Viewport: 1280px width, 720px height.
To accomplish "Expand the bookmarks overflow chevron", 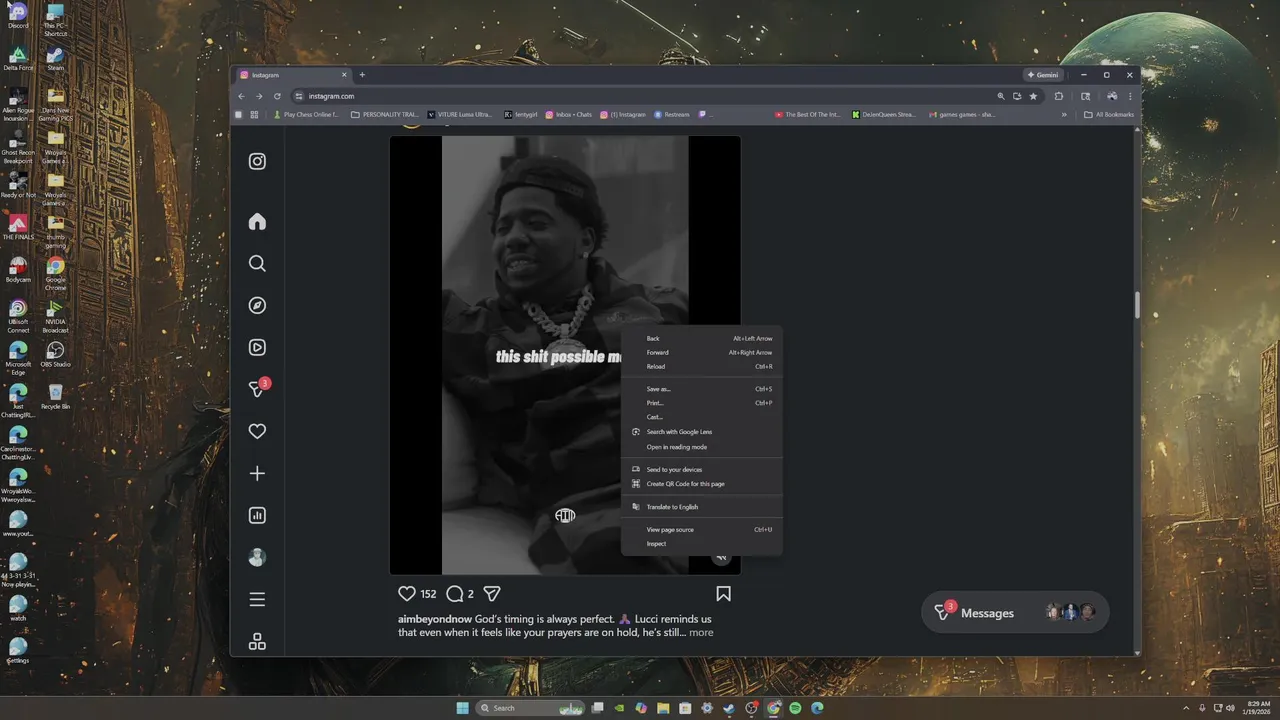I will (x=1064, y=115).
